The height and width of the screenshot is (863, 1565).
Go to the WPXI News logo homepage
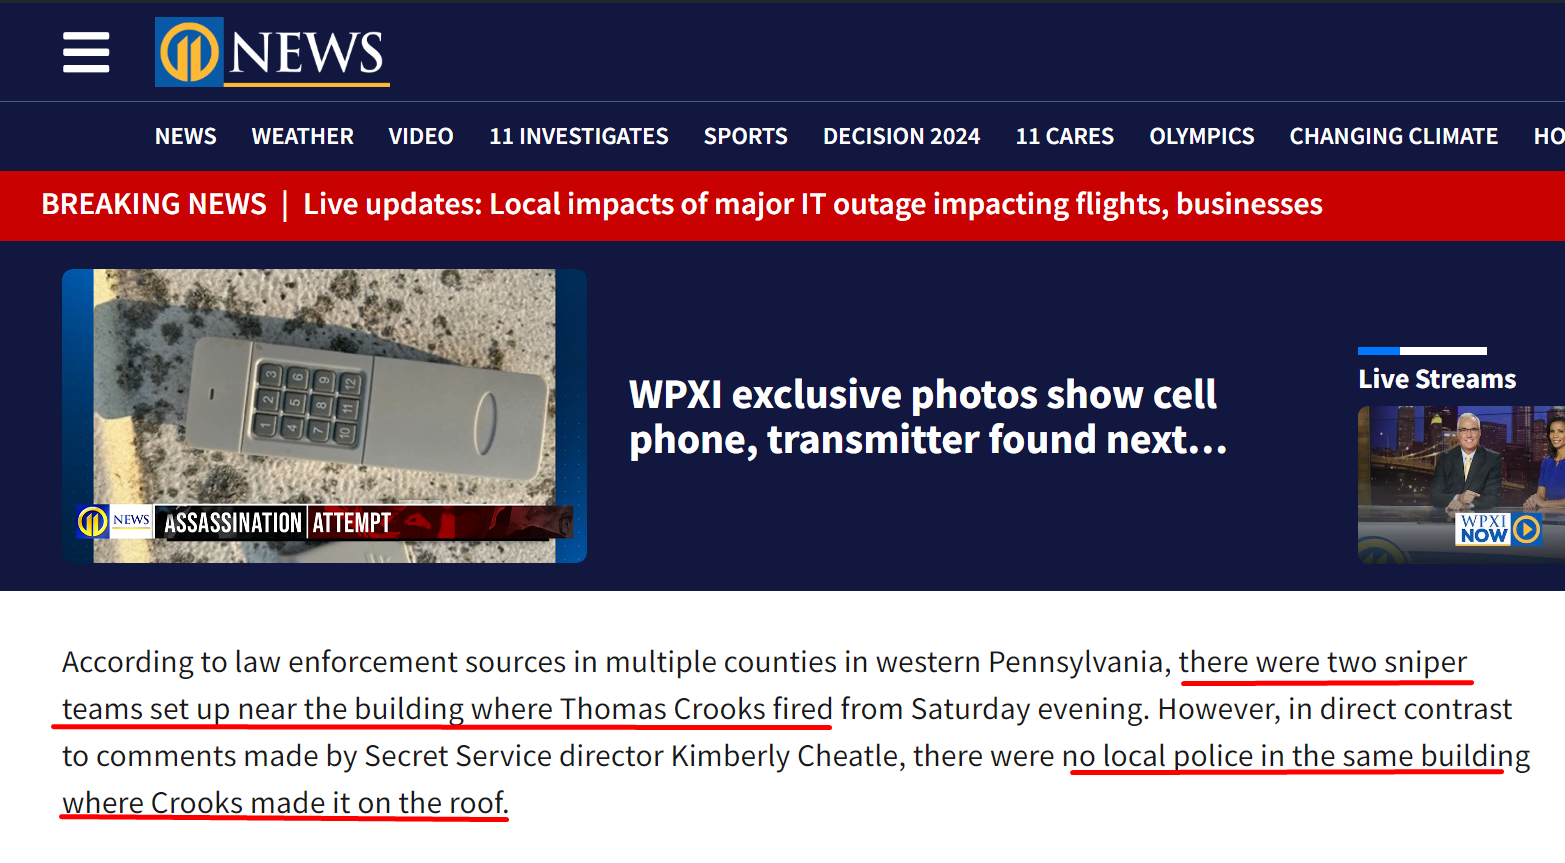pos(272,52)
